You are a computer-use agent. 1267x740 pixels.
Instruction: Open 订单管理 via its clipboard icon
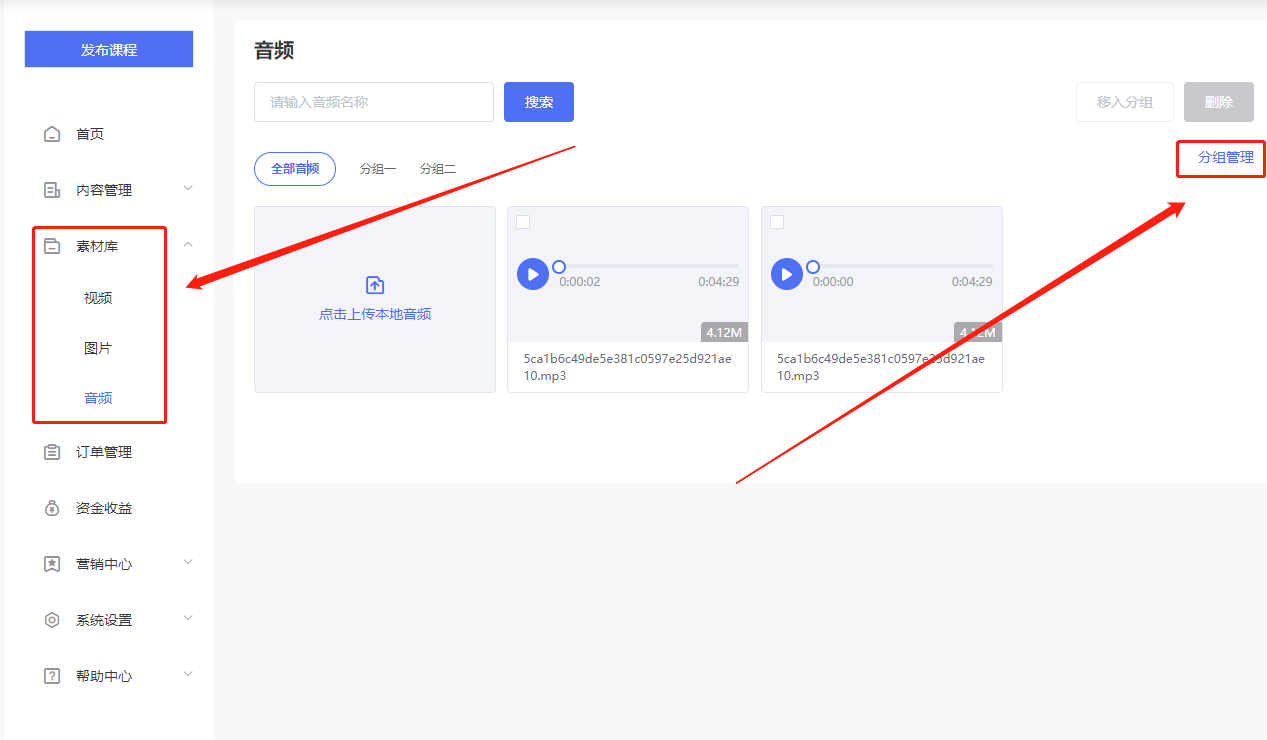coord(52,452)
